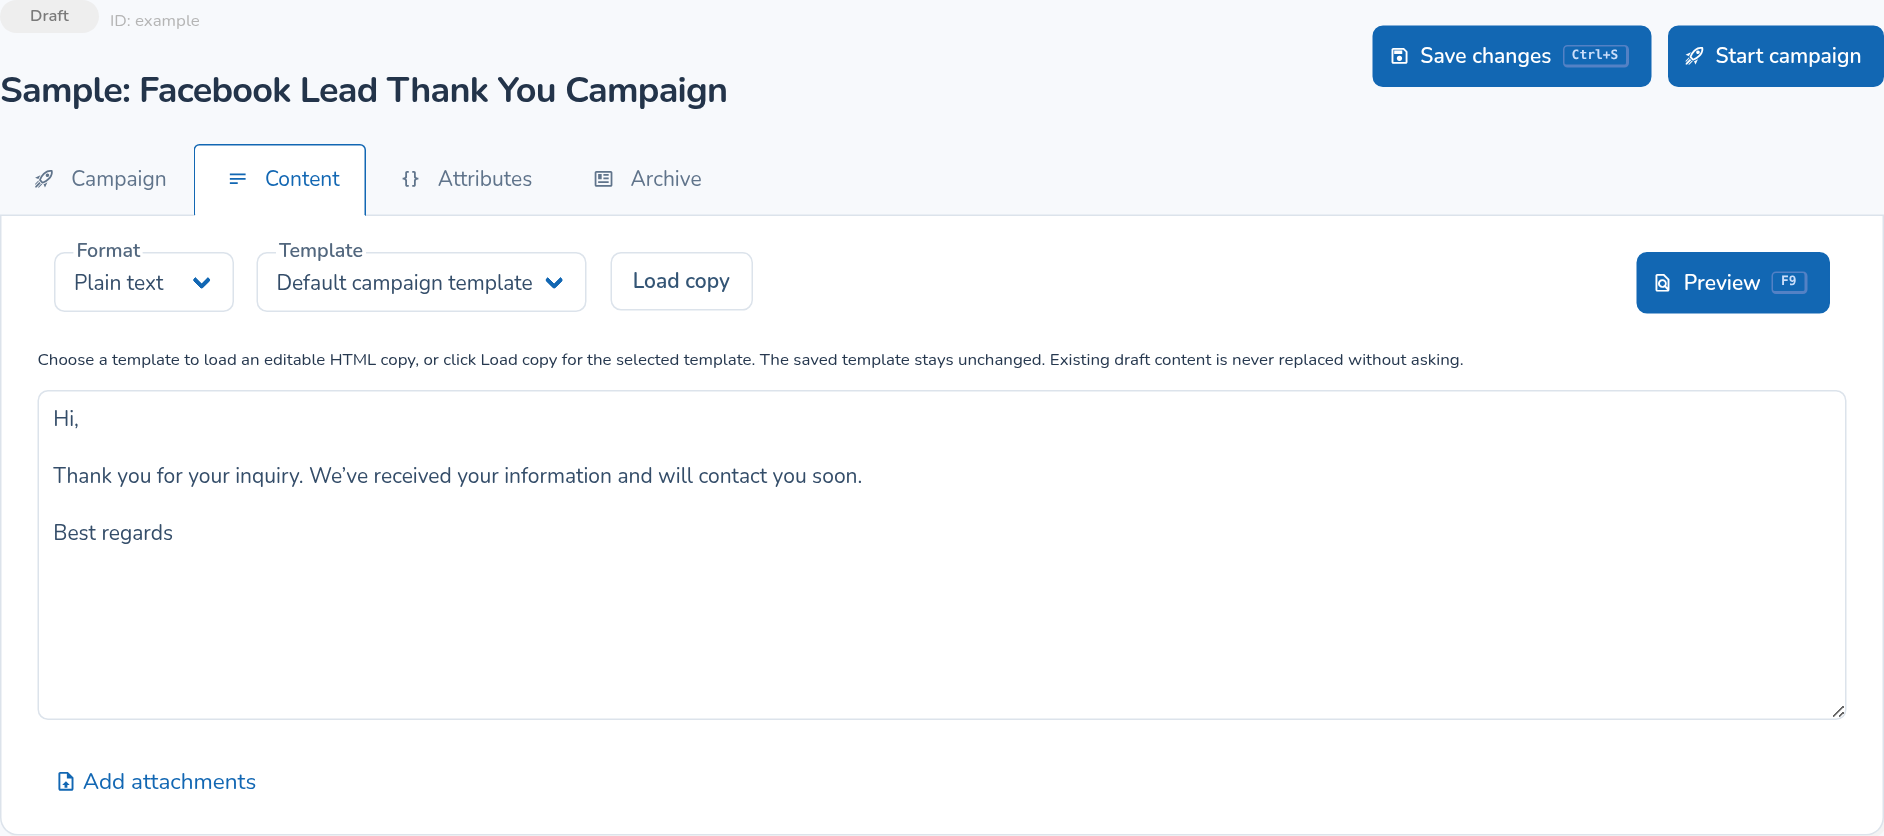Click the rocket icon in Start campaign
The width and height of the screenshot is (1884, 836).
(x=1694, y=56)
